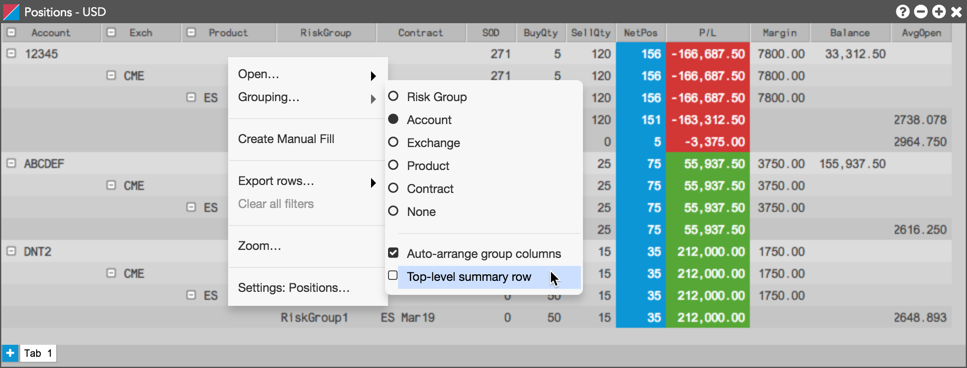Screen dimensions: 967x368
Task: Collapse the ABCDEF account group
Action: 10,163
